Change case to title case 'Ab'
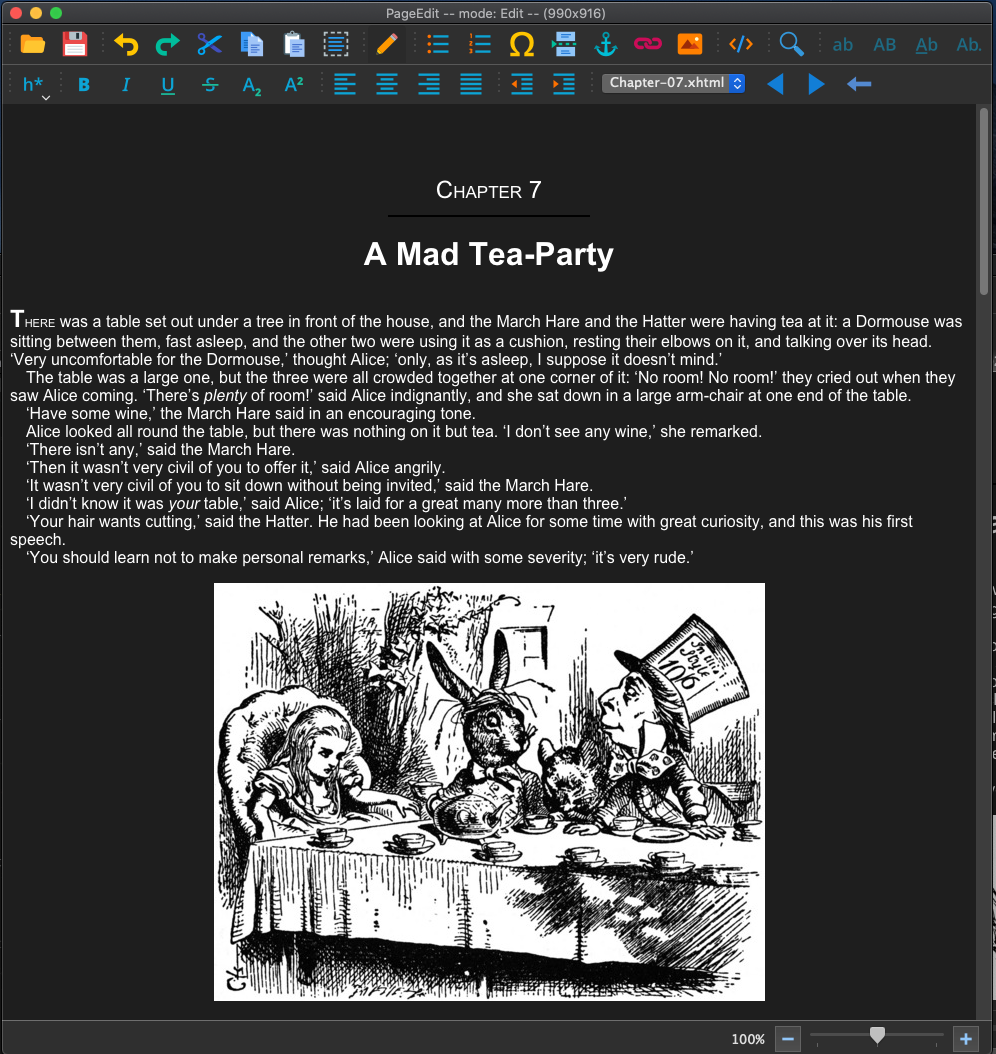996x1054 pixels. coord(926,45)
